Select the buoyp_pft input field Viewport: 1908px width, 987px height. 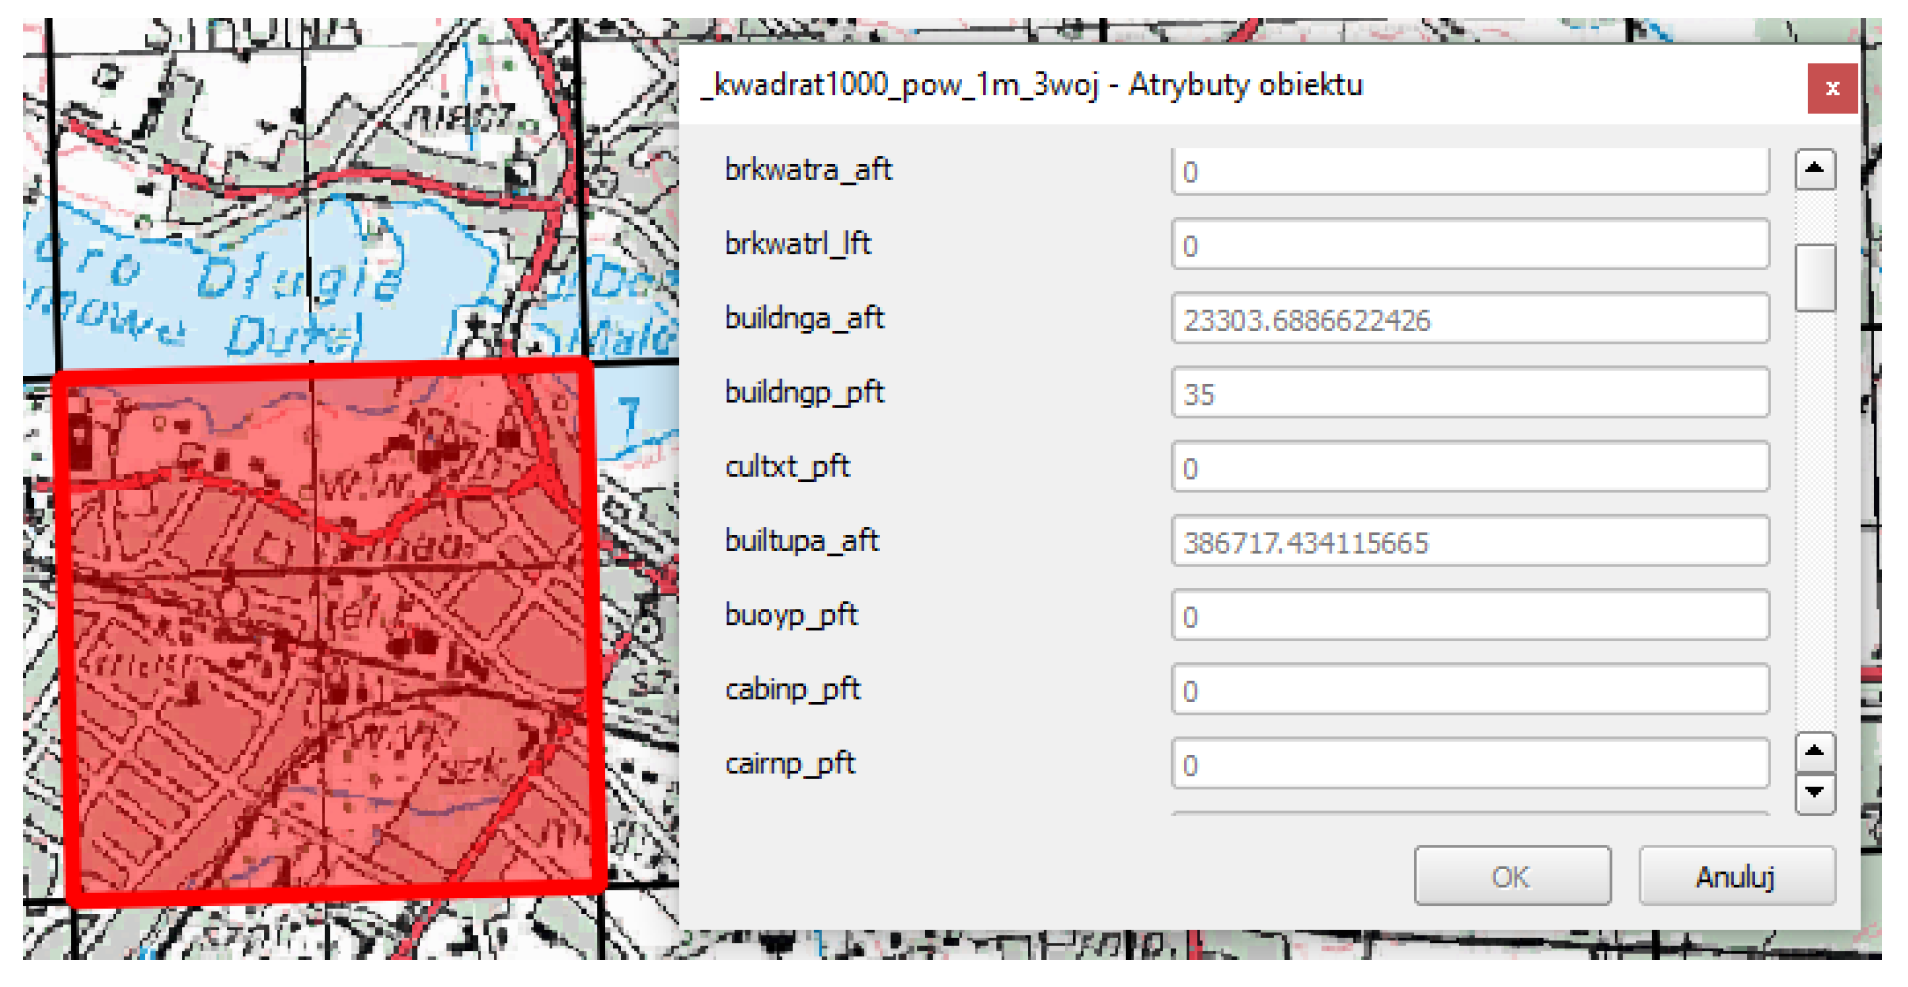1468,616
